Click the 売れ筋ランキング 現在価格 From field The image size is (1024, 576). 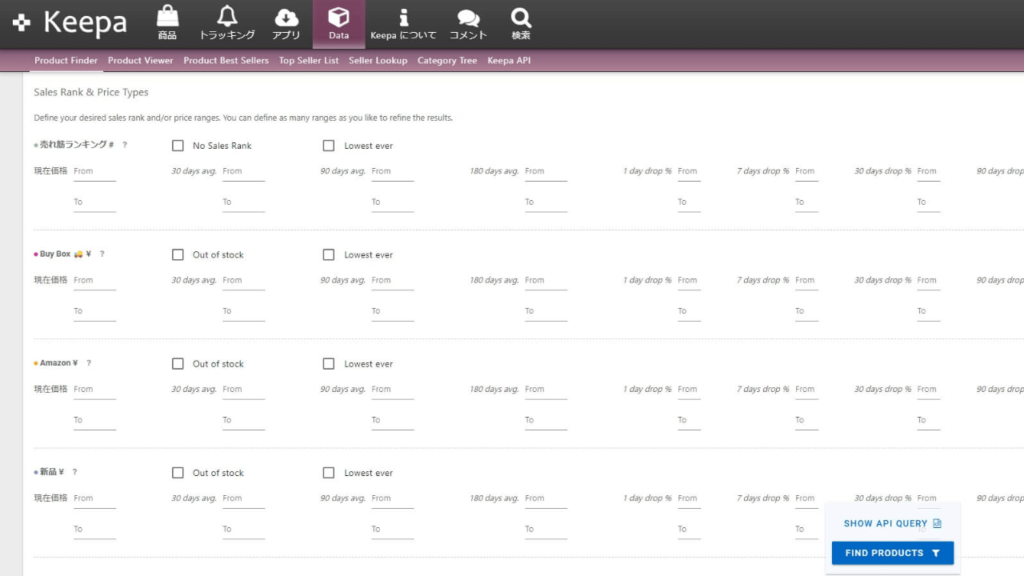tap(95, 172)
